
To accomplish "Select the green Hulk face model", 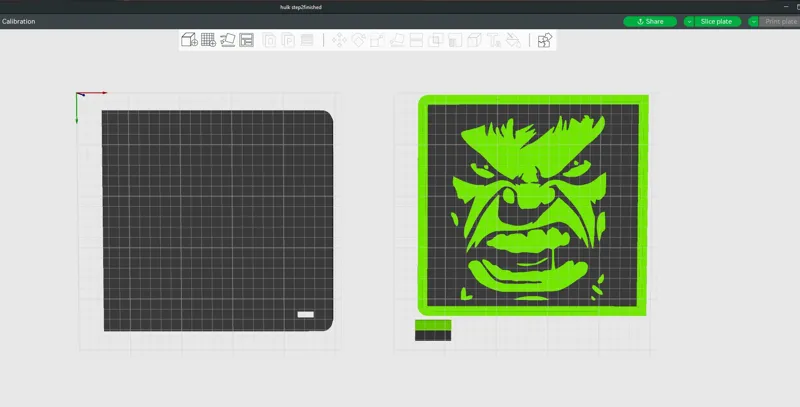I will (533, 205).
